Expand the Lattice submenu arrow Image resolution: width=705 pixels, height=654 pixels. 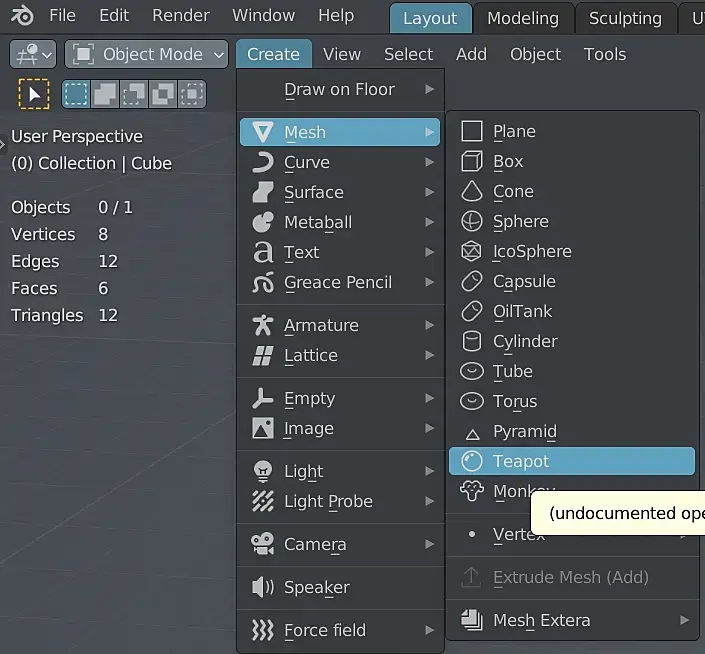429,355
